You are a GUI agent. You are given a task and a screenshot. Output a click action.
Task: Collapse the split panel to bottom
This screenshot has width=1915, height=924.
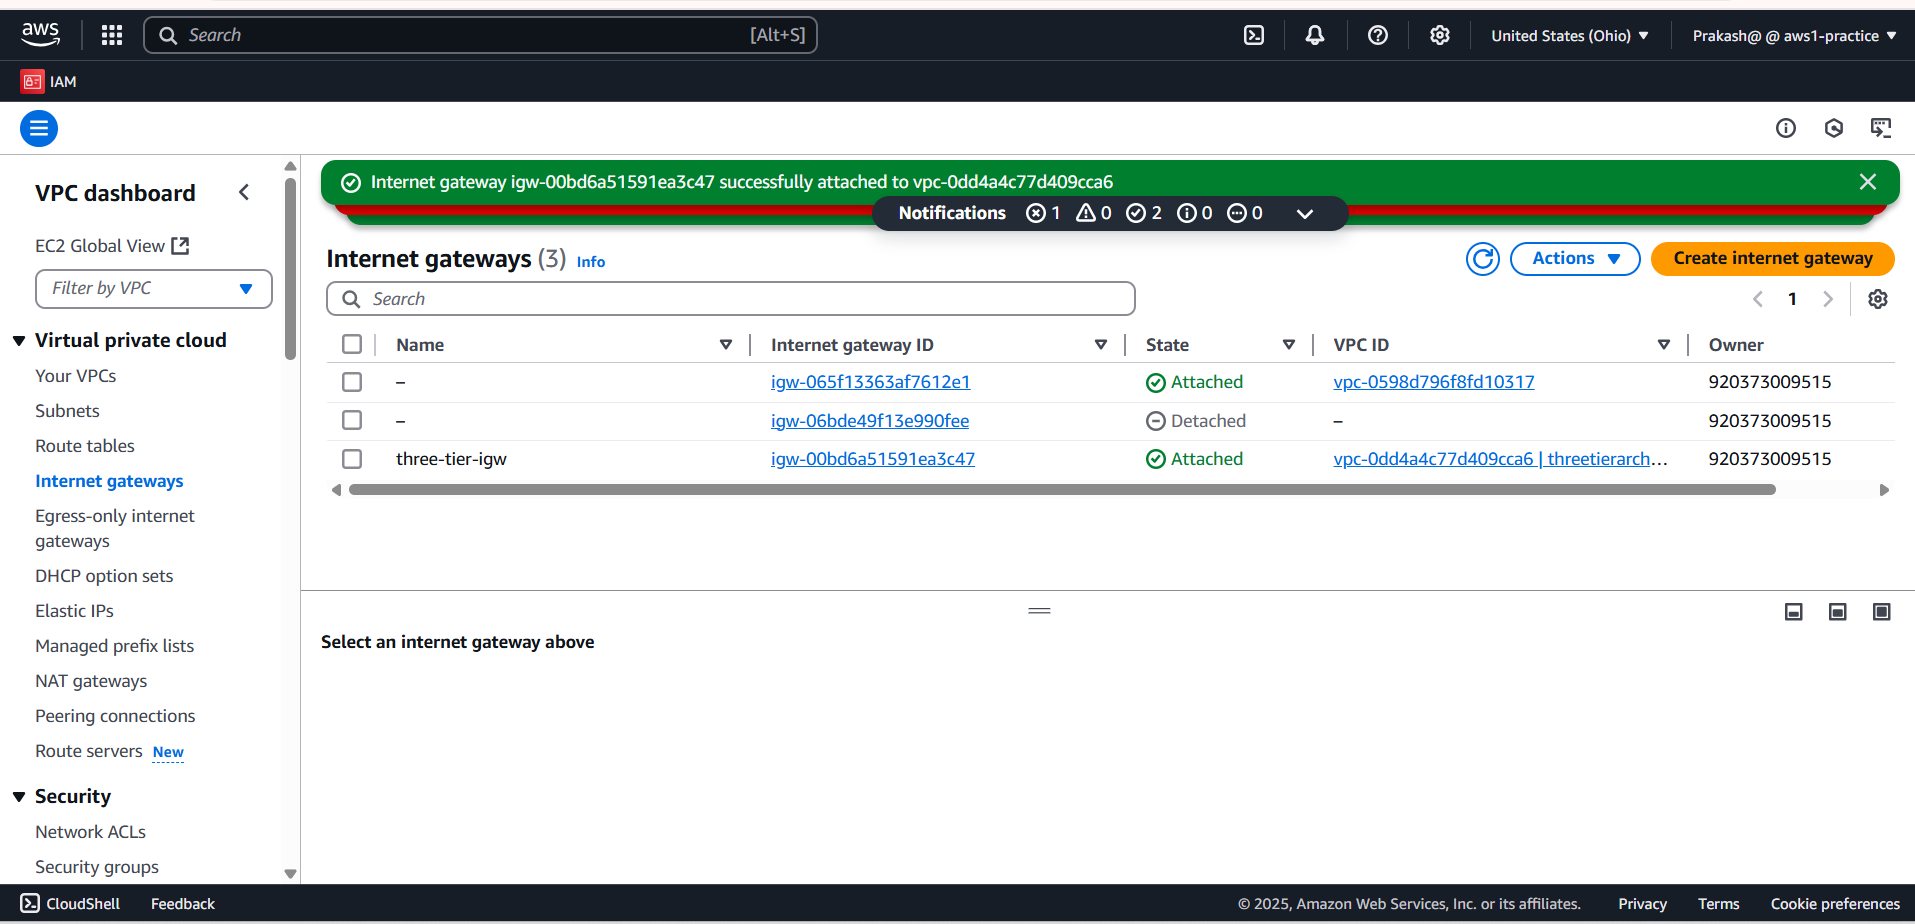coord(1794,612)
